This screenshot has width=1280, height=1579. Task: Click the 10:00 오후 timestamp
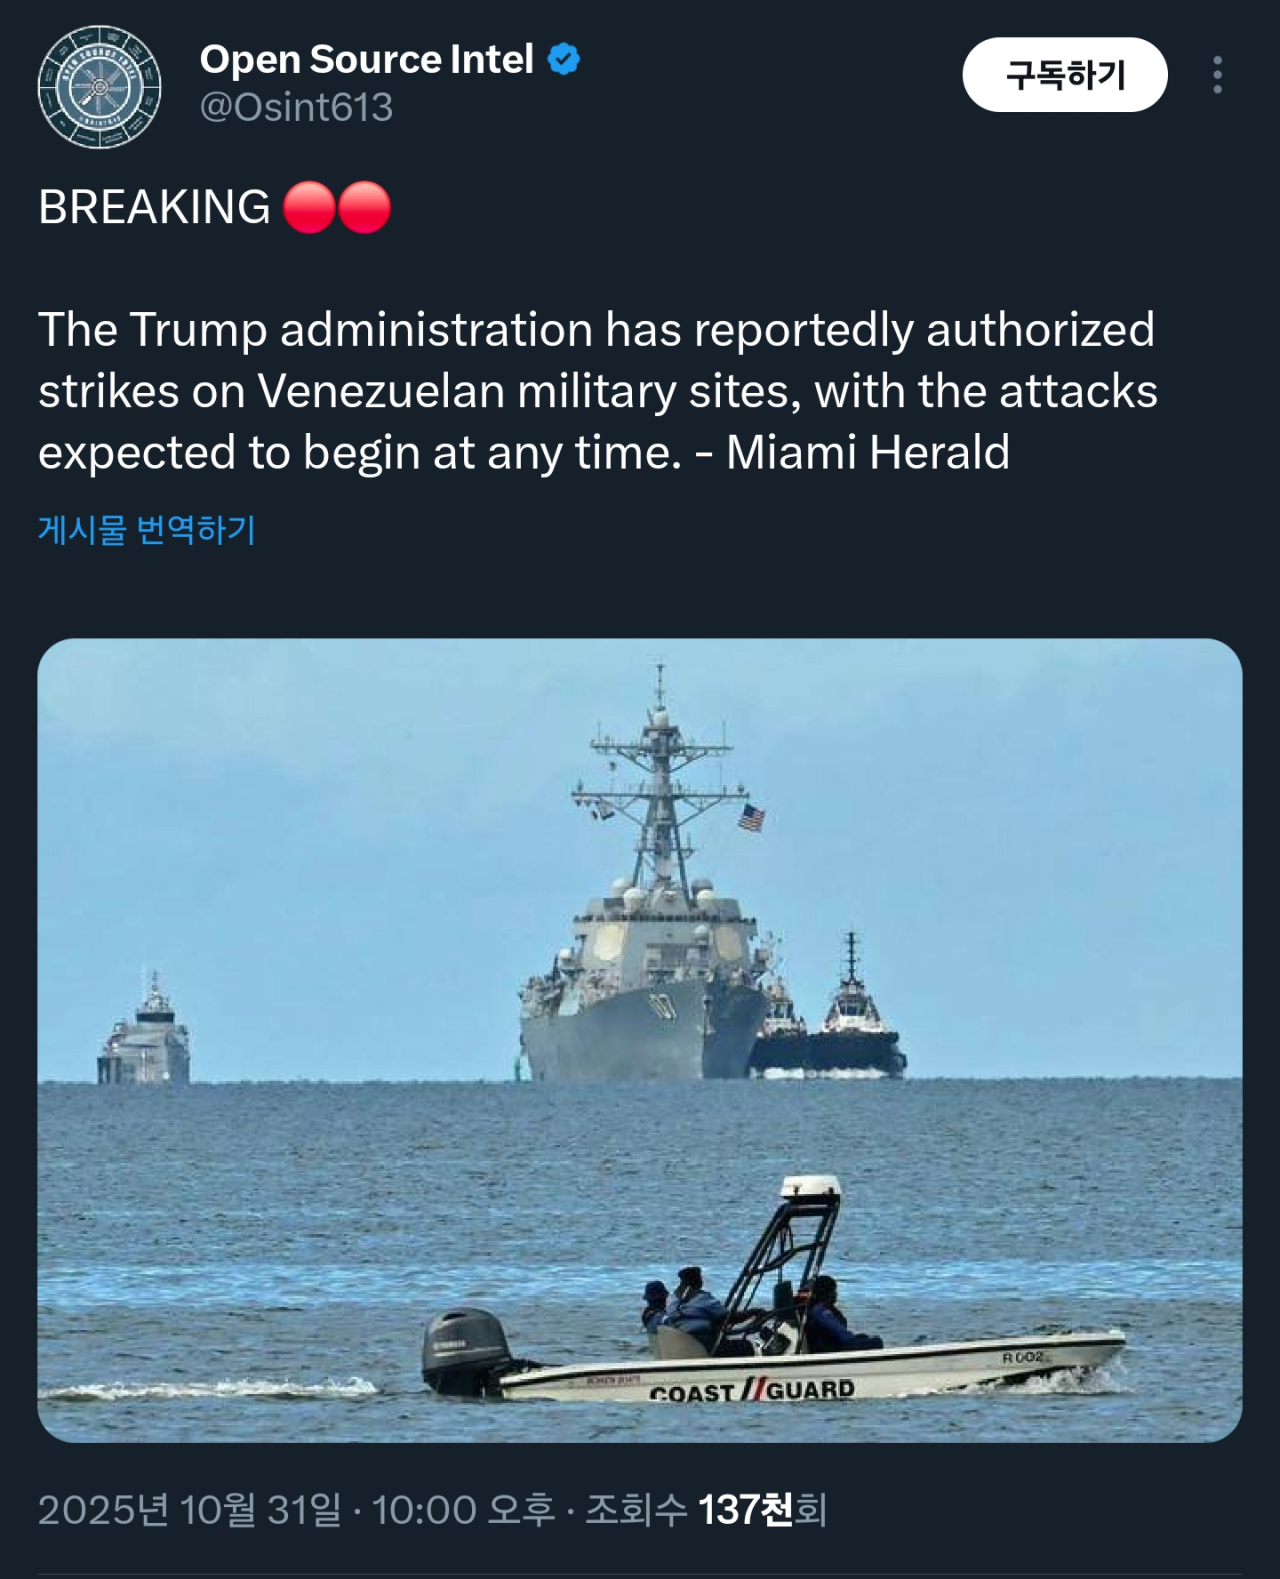pyautogui.click(x=463, y=1510)
